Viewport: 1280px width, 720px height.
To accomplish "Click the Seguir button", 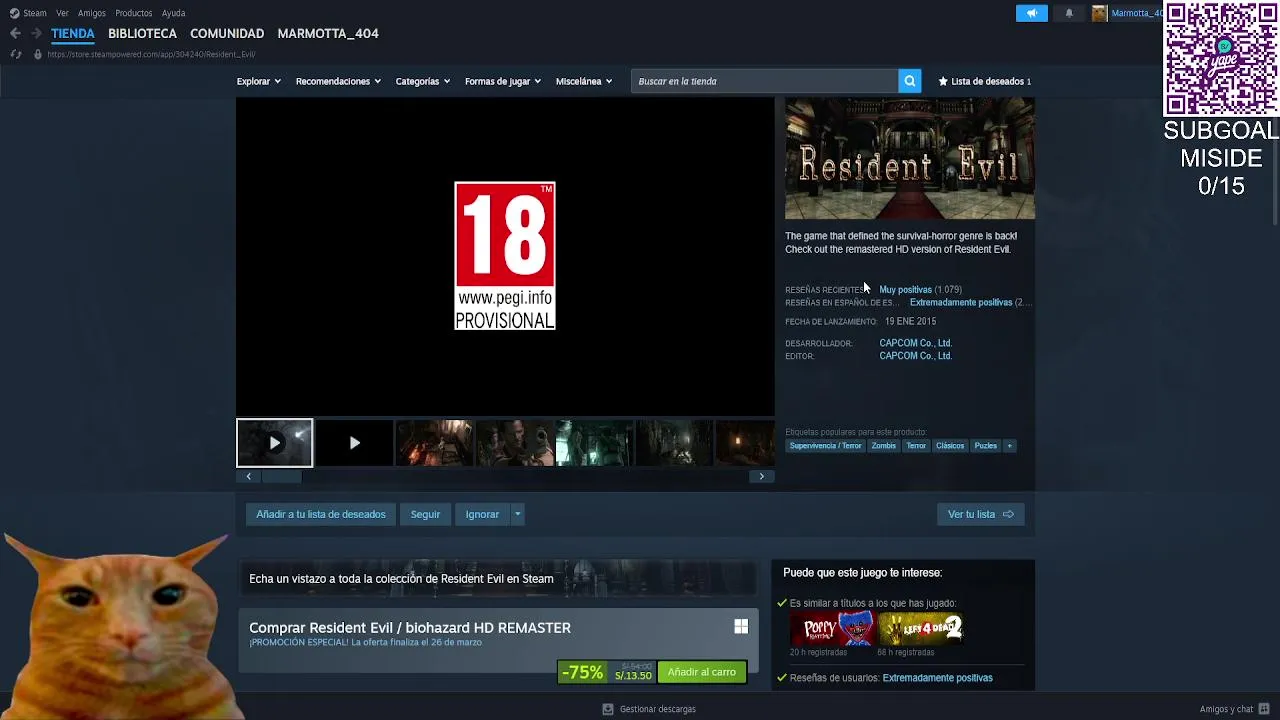I will click(425, 514).
